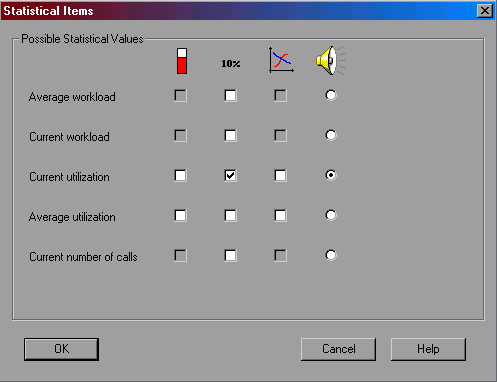This screenshot has width=497, height=382.
Task: Close the Statistical Items dialog
Action: pyautogui.click(x=485, y=11)
